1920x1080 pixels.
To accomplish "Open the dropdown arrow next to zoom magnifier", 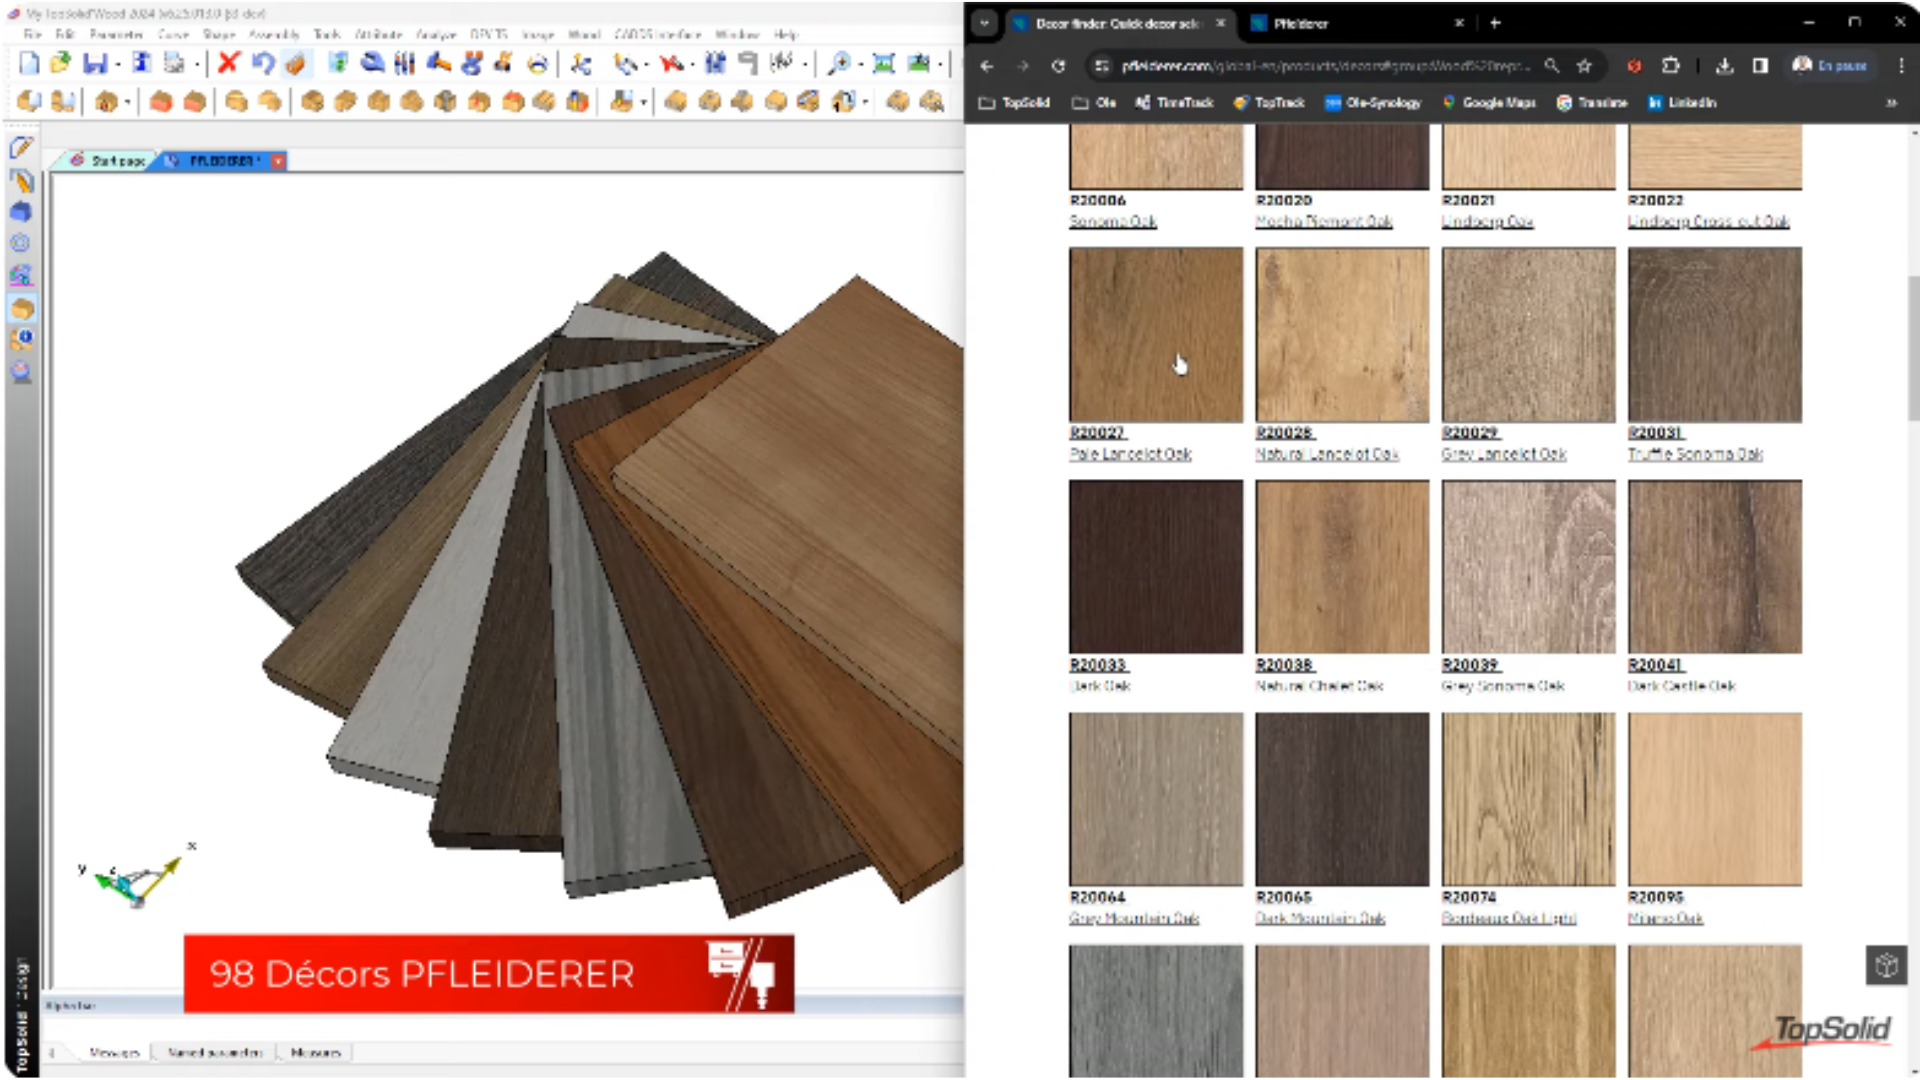I will pos(860,64).
